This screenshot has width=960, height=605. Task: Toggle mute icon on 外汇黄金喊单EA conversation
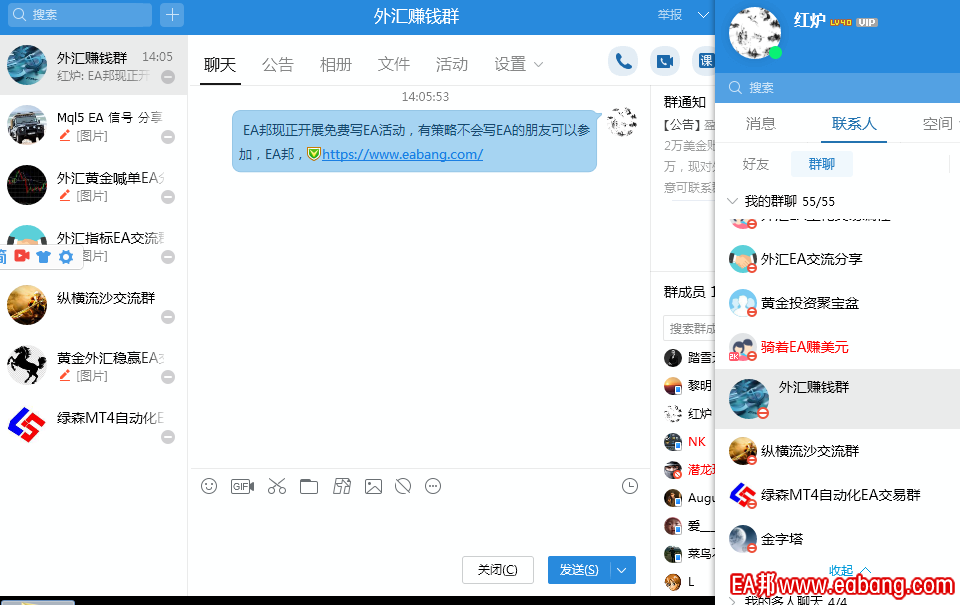click(x=168, y=197)
